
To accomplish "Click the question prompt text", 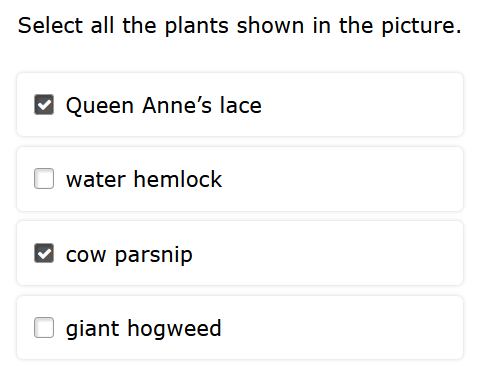I will click(x=240, y=26).
